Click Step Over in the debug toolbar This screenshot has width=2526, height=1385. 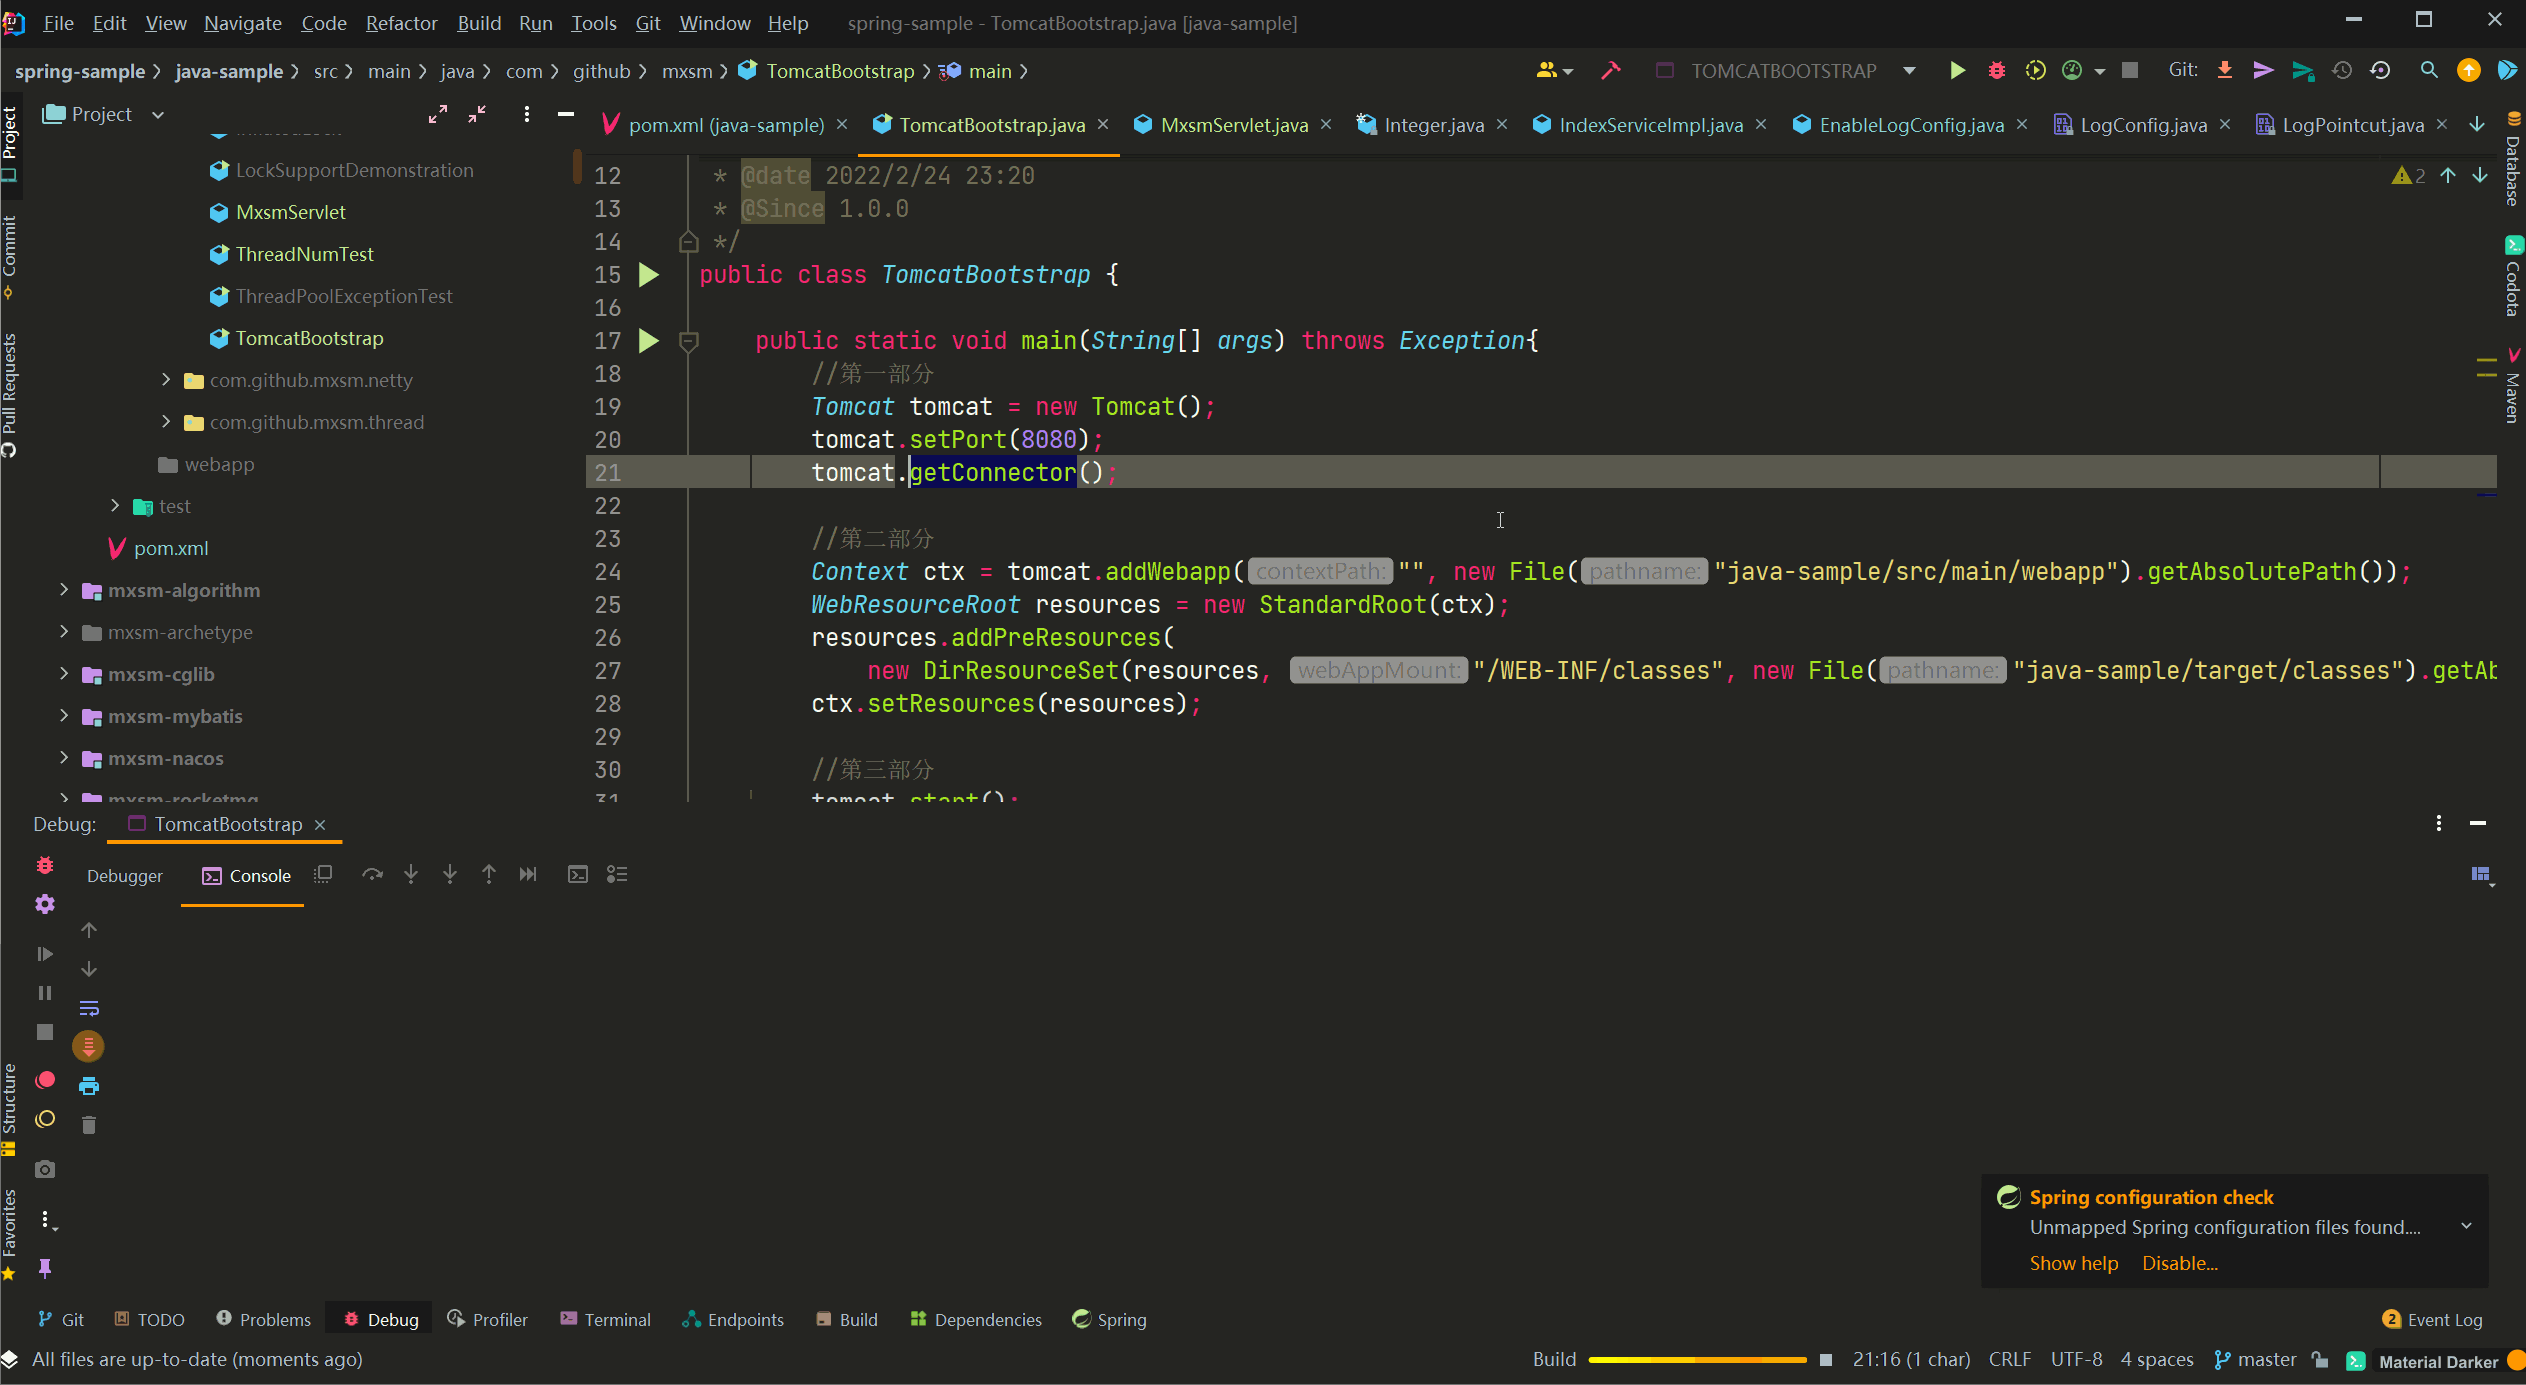(372, 875)
